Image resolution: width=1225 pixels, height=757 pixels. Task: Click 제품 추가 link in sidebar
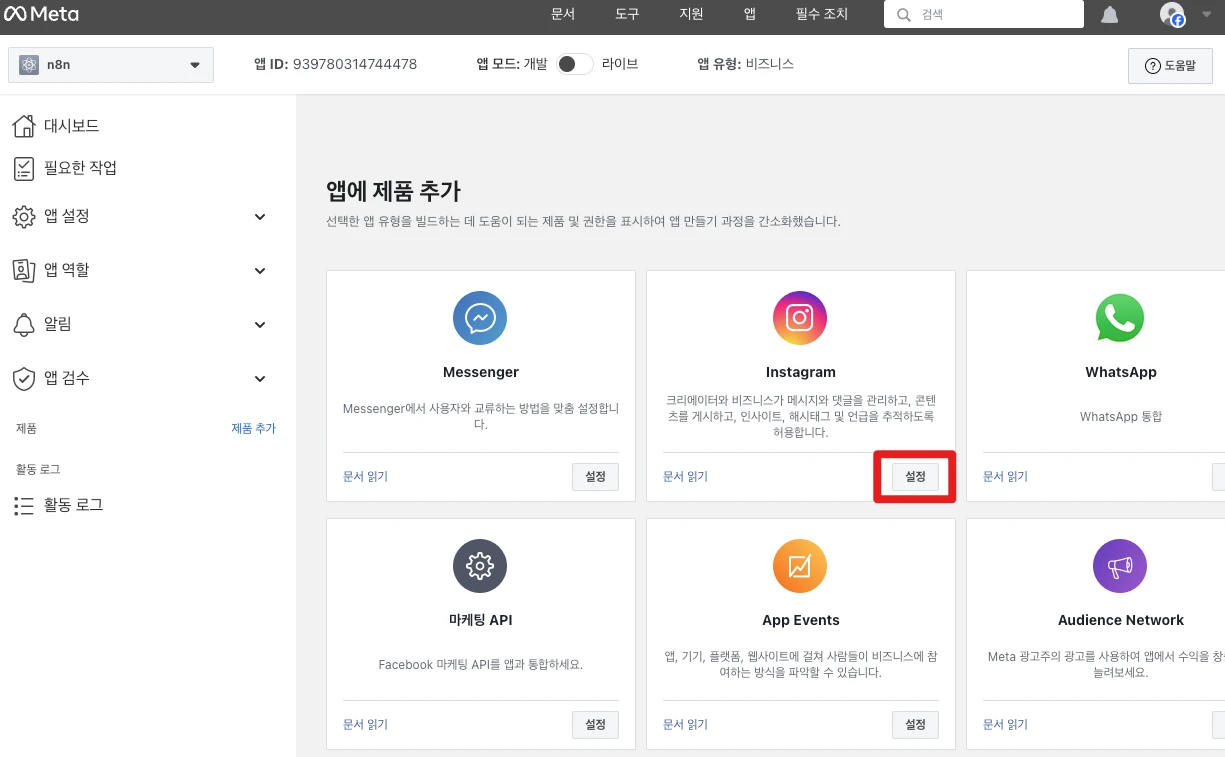253,428
